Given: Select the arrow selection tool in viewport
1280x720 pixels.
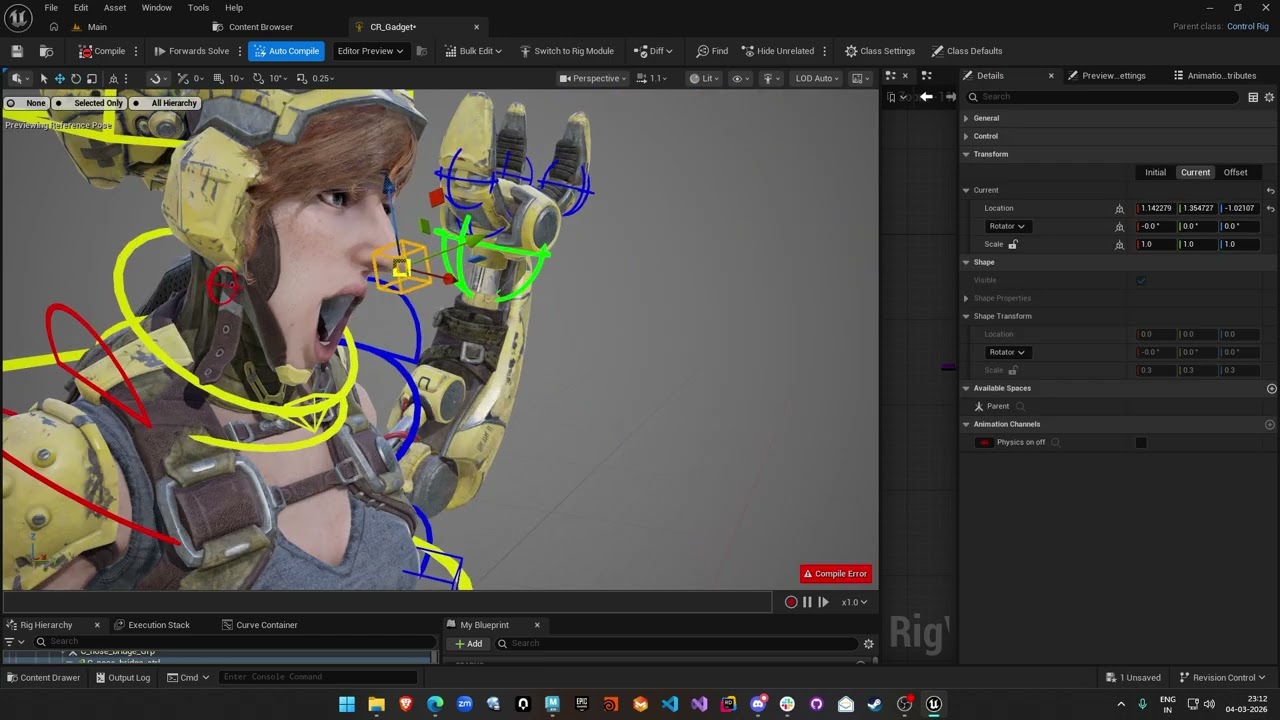Looking at the screenshot, I should (x=43, y=78).
